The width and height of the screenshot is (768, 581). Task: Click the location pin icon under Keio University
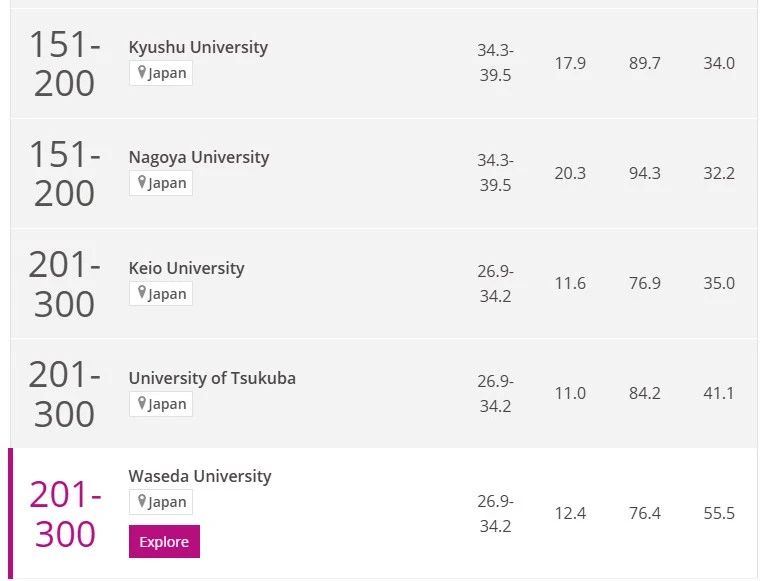point(142,293)
